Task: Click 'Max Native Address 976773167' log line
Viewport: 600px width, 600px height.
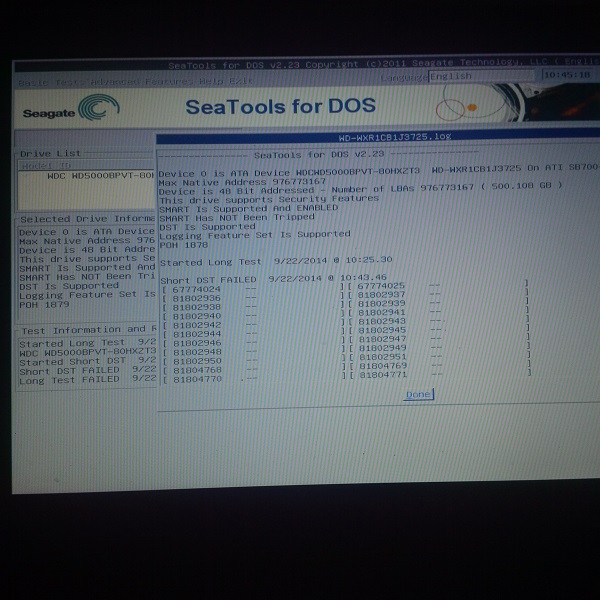Action: pyautogui.click(x=242, y=182)
